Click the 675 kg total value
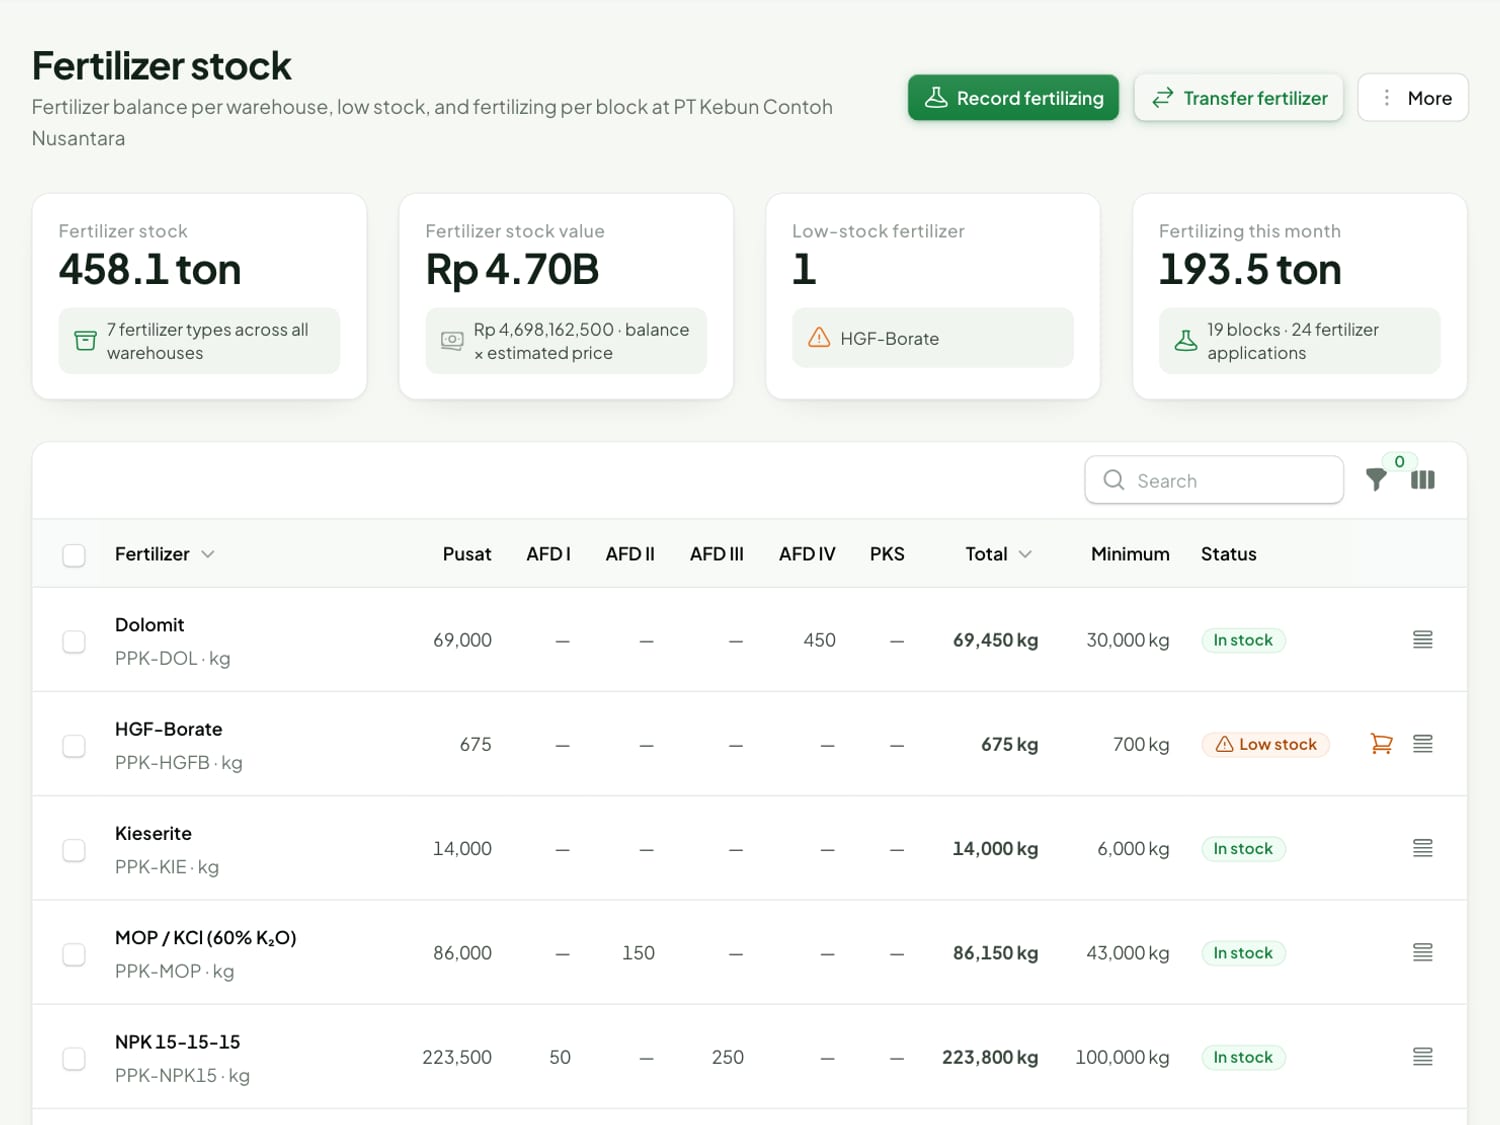This screenshot has width=1500, height=1125. tap(1009, 744)
